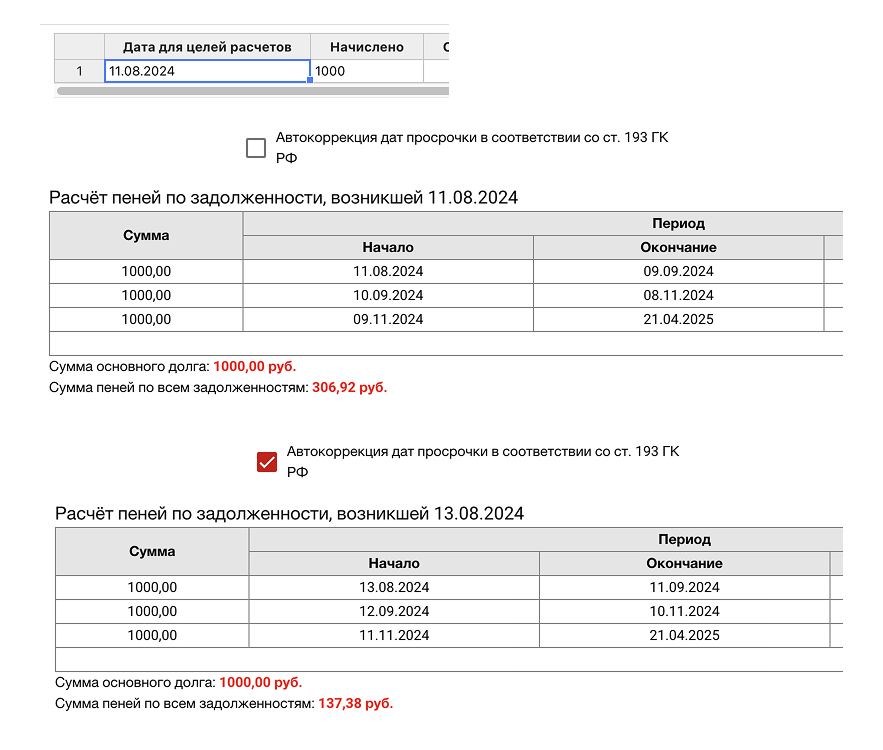This screenshot has width=883, height=750.
Task: Click the Начало header in the 11.08.2024 table
Action: coord(388,247)
